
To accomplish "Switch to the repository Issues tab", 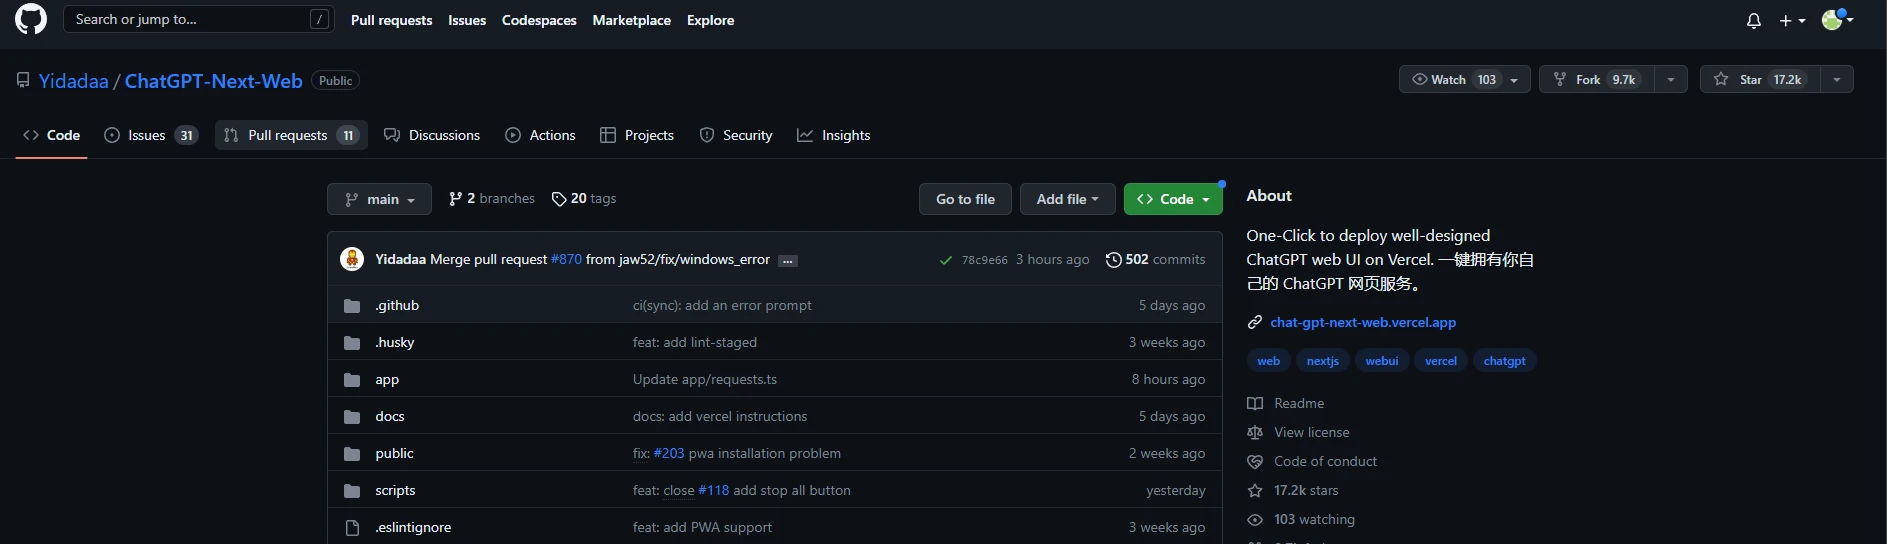I will (151, 135).
